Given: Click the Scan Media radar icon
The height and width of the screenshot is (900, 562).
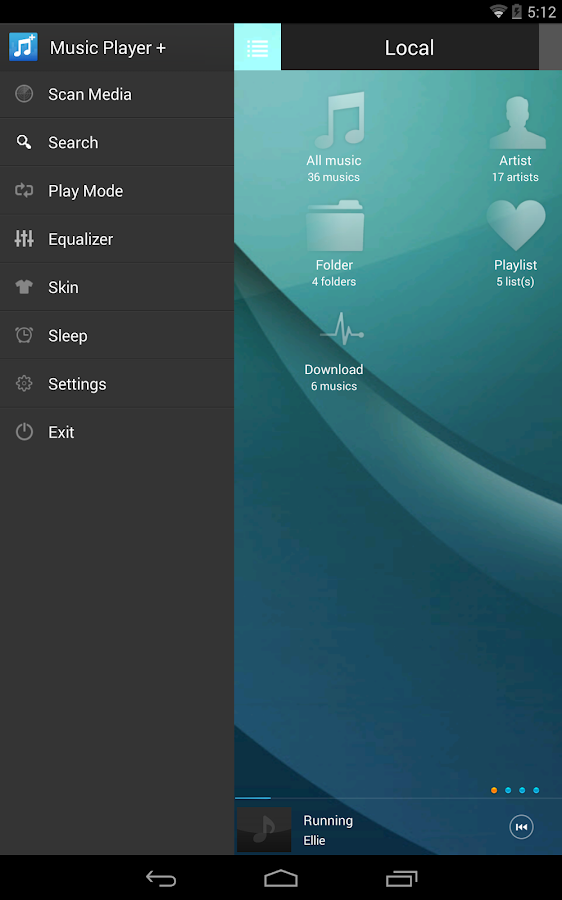Looking at the screenshot, I should pos(24,94).
